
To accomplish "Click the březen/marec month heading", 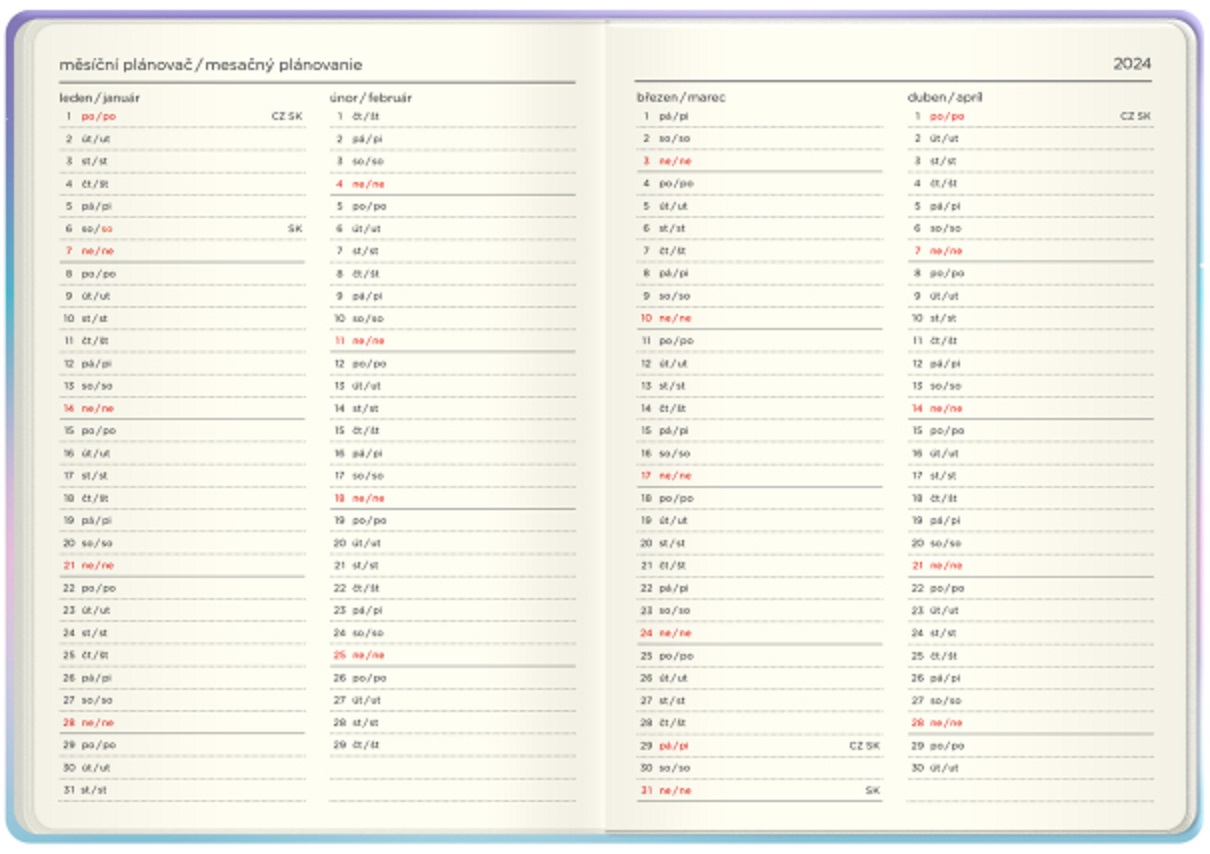I will [x=681, y=98].
